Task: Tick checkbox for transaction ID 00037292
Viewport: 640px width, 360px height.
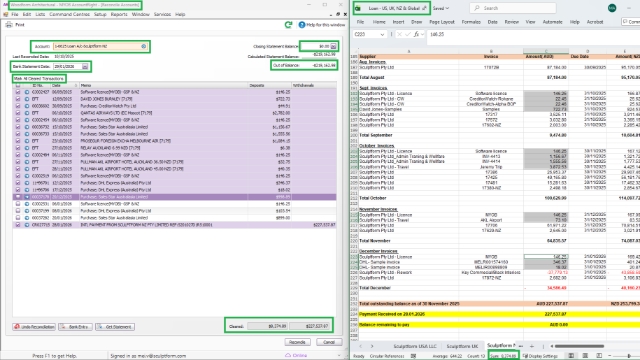Action: point(18,218)
